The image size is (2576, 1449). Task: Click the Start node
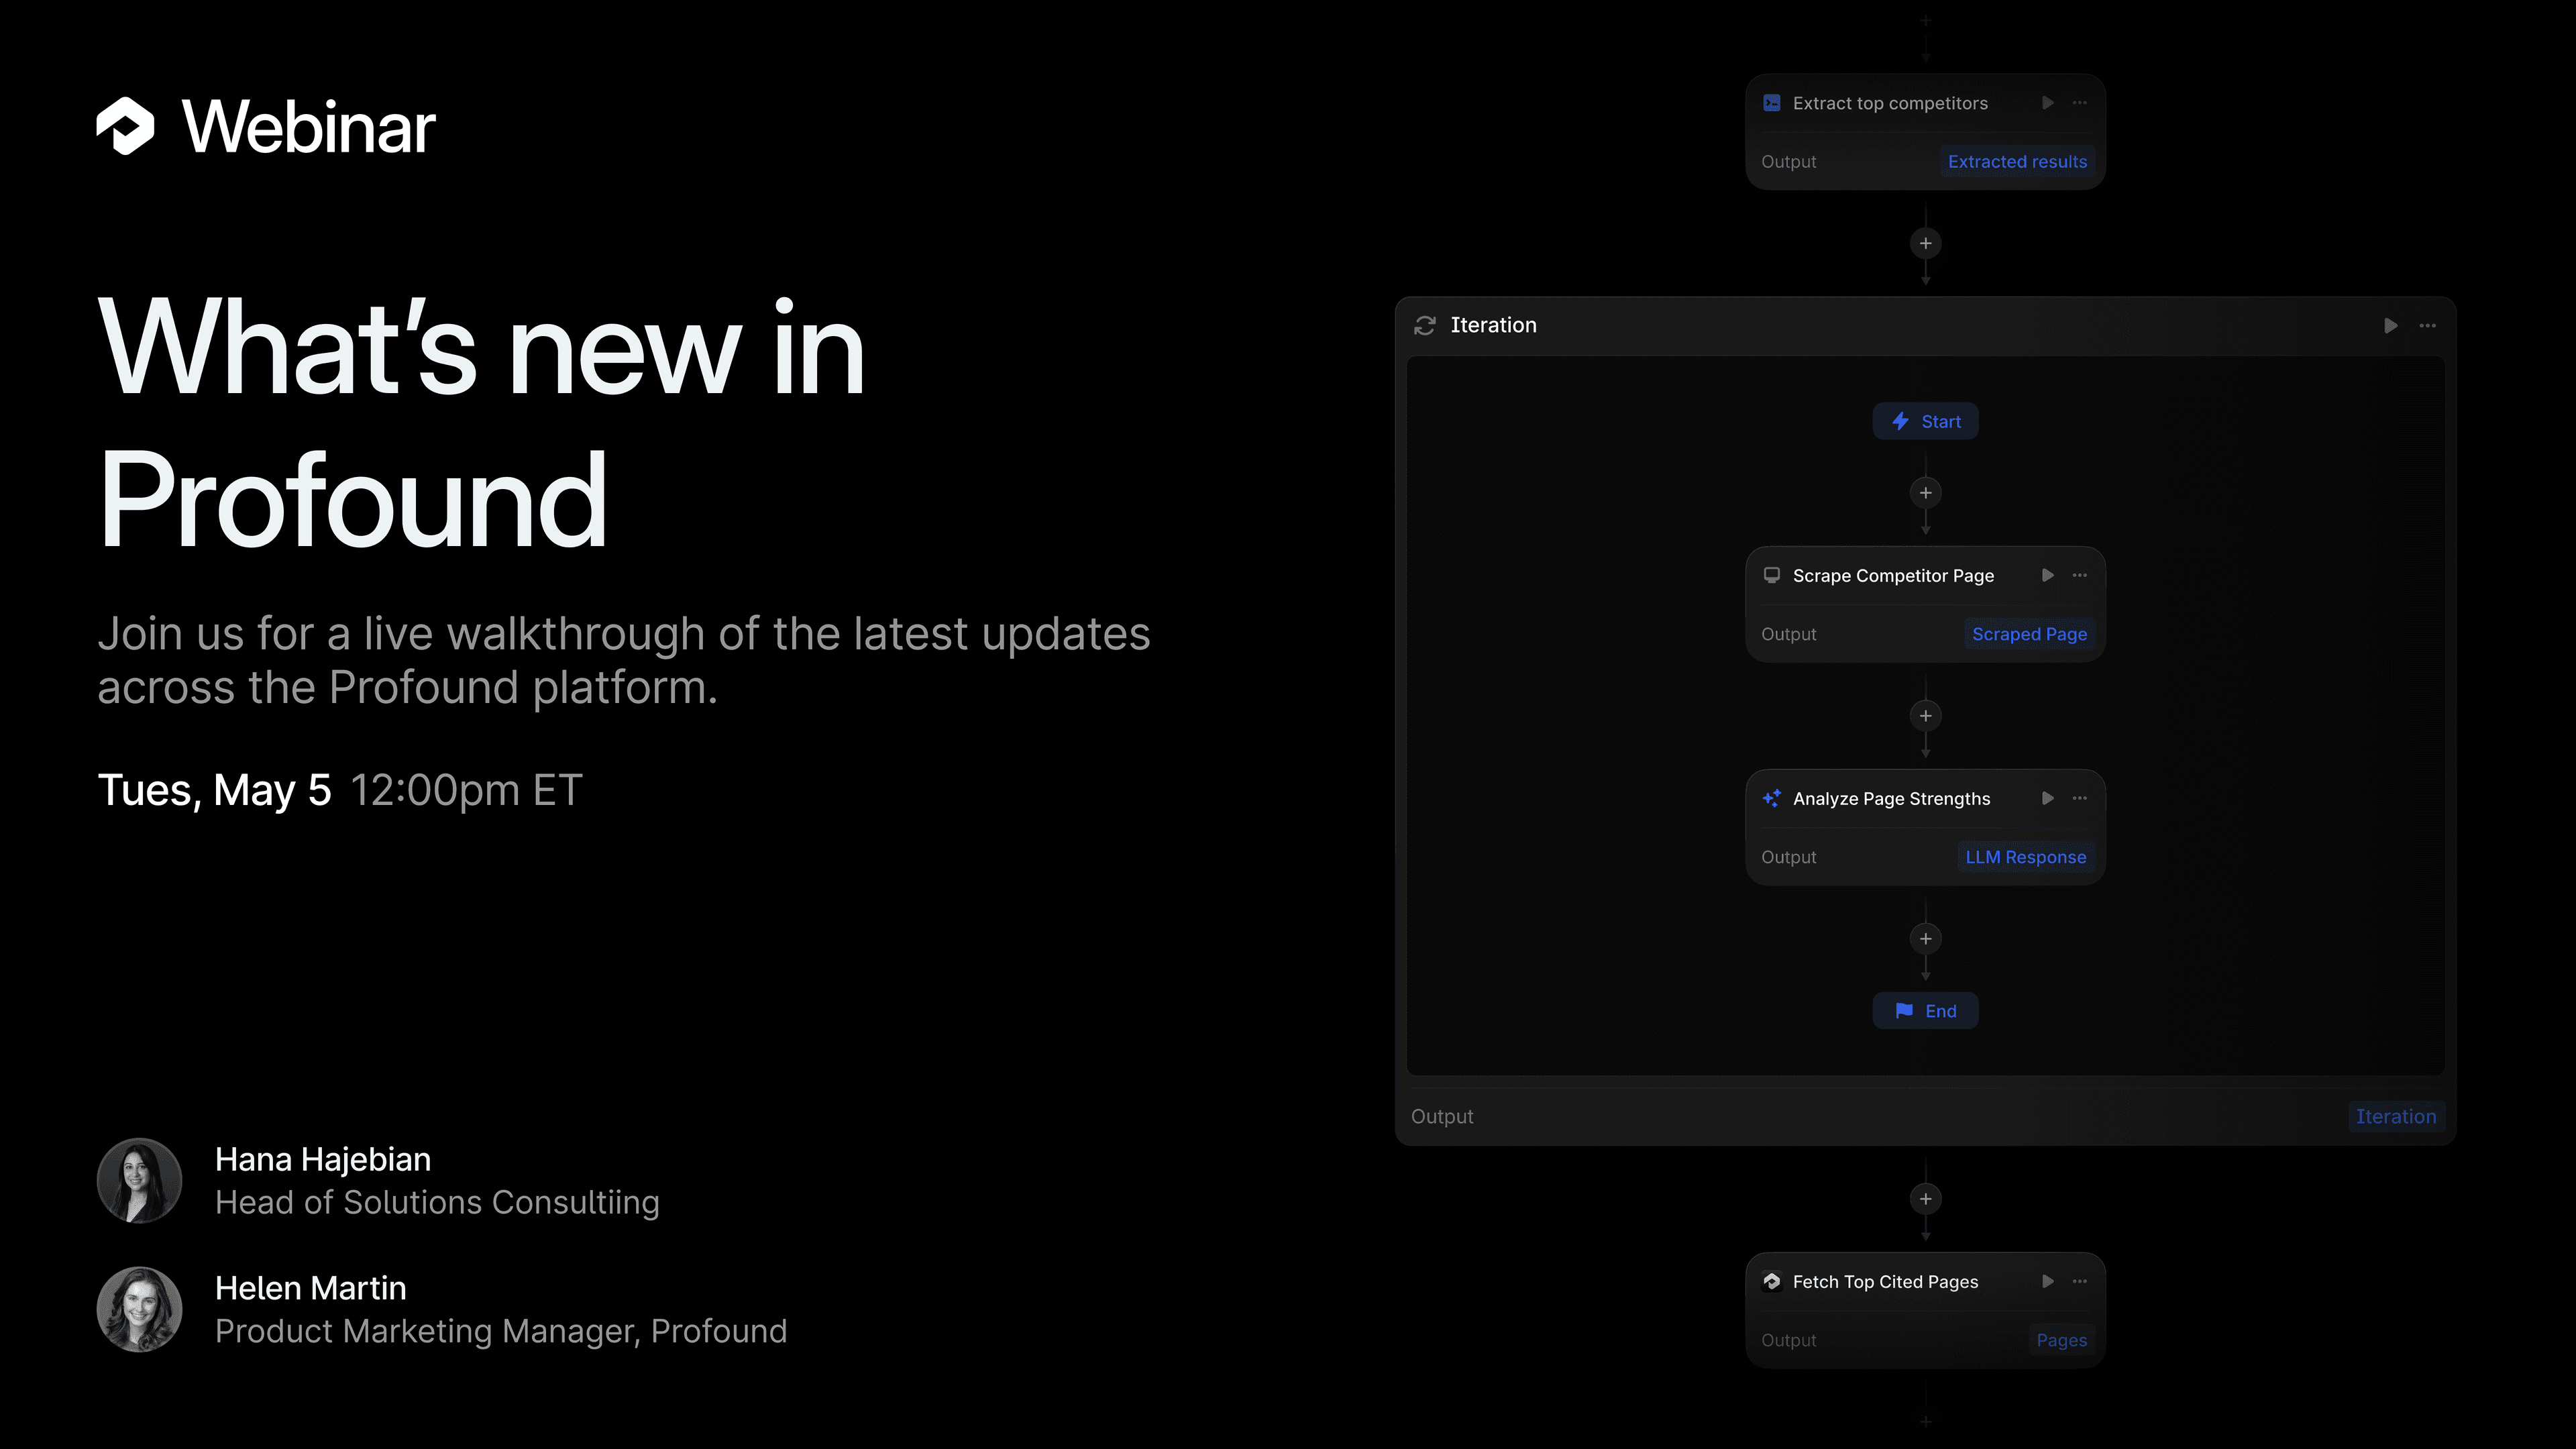[x=1925, y=421]
